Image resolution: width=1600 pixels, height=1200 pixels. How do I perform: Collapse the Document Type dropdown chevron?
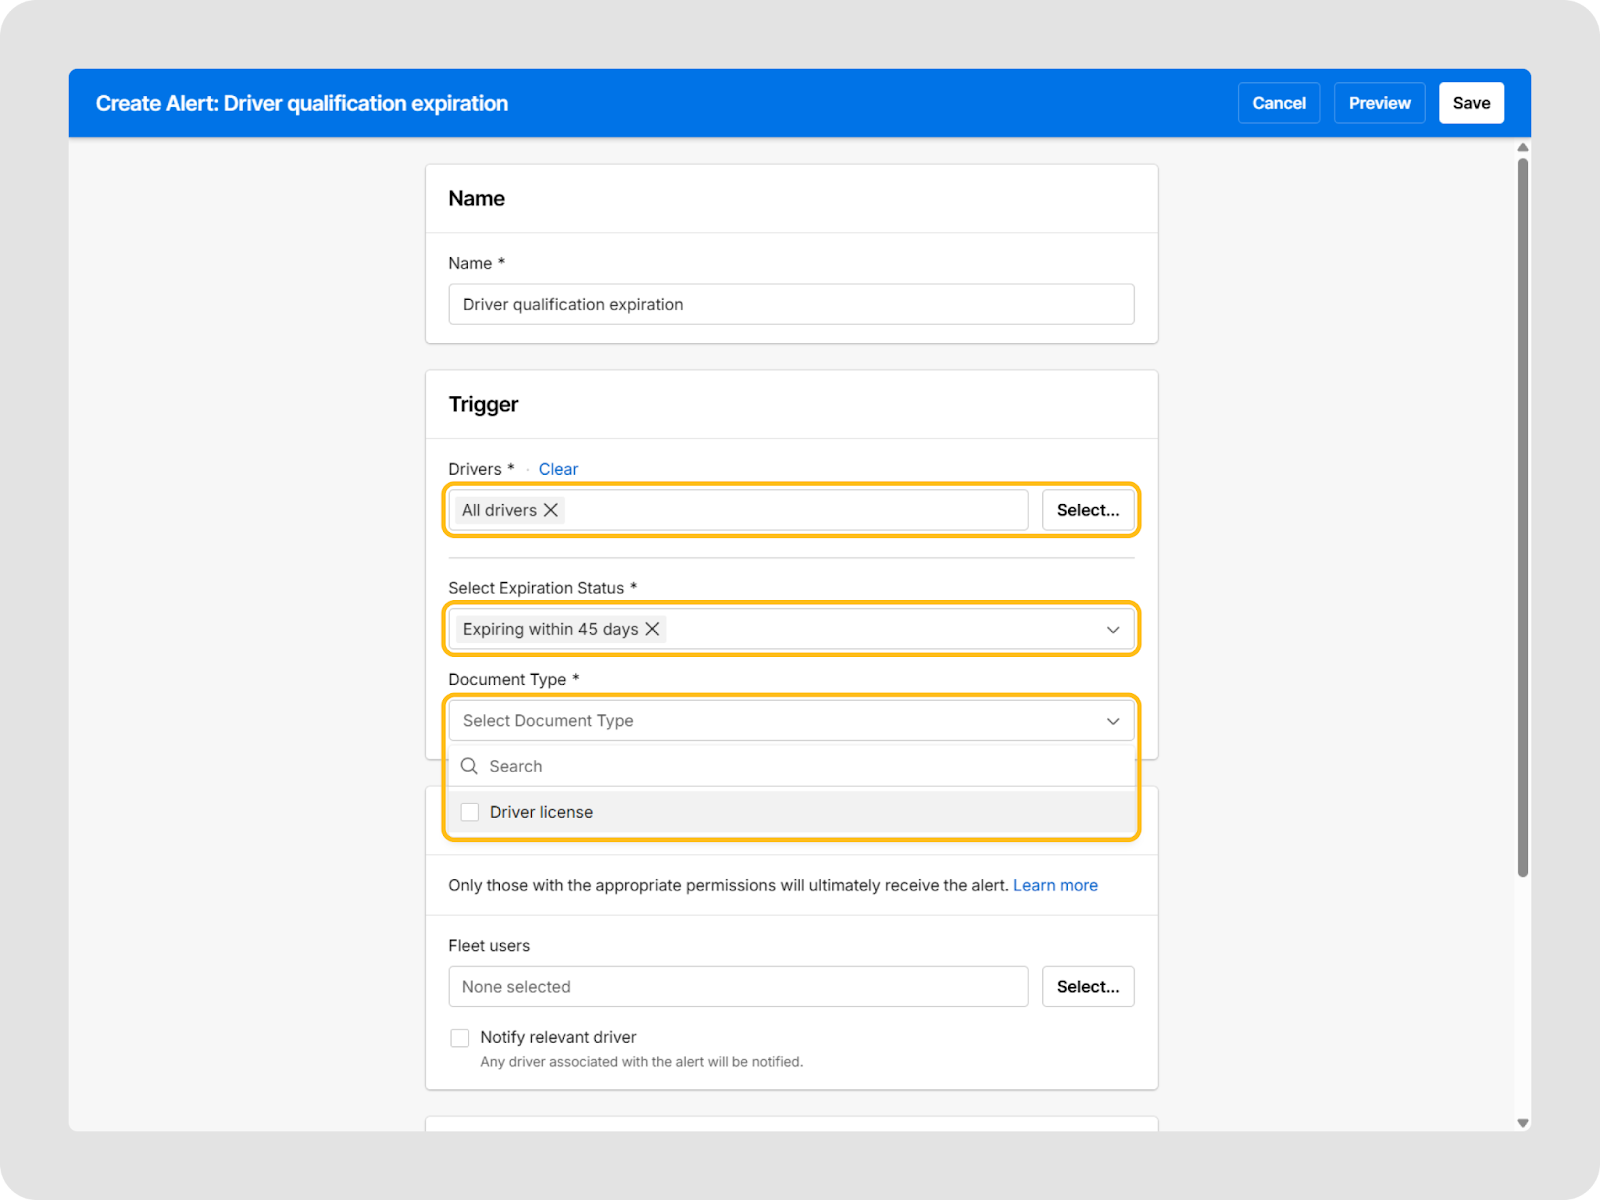(1112, 721)
